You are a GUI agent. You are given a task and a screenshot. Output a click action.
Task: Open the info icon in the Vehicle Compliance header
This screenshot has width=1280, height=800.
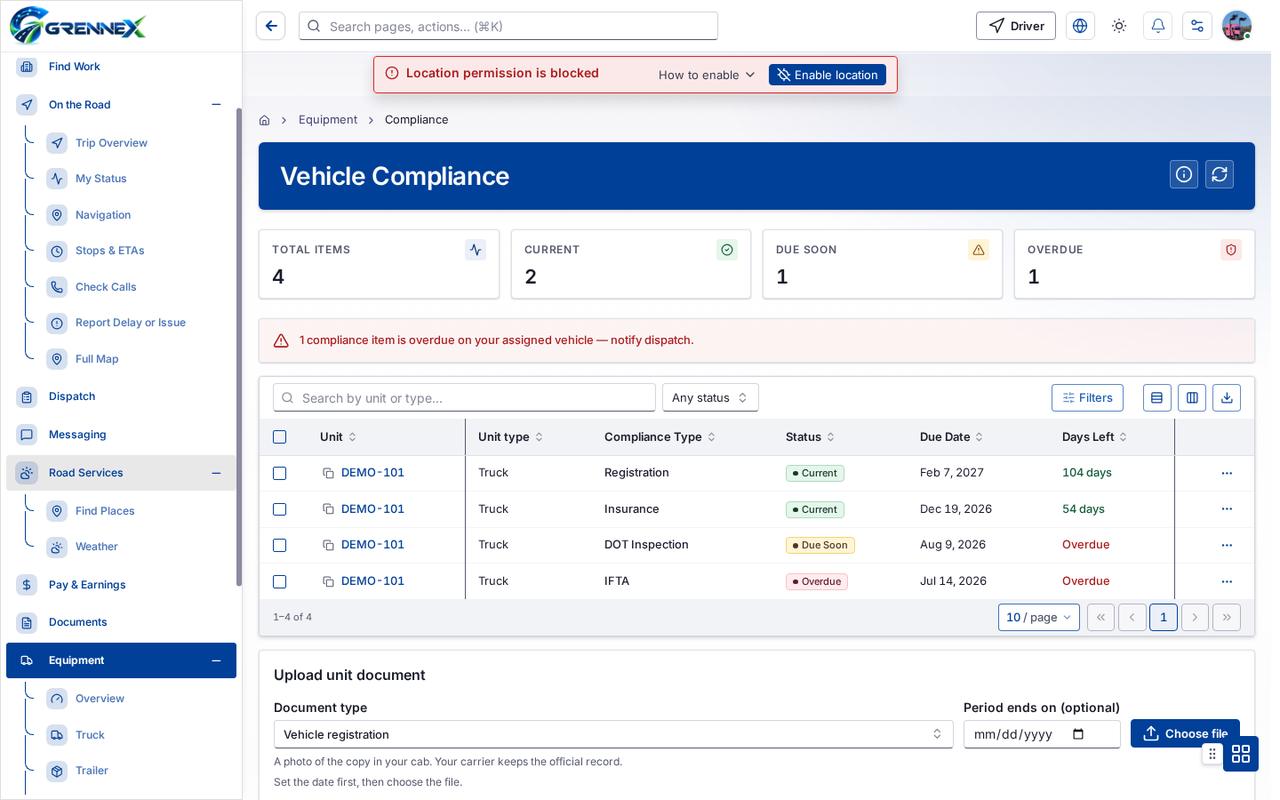click(1184, 174)
